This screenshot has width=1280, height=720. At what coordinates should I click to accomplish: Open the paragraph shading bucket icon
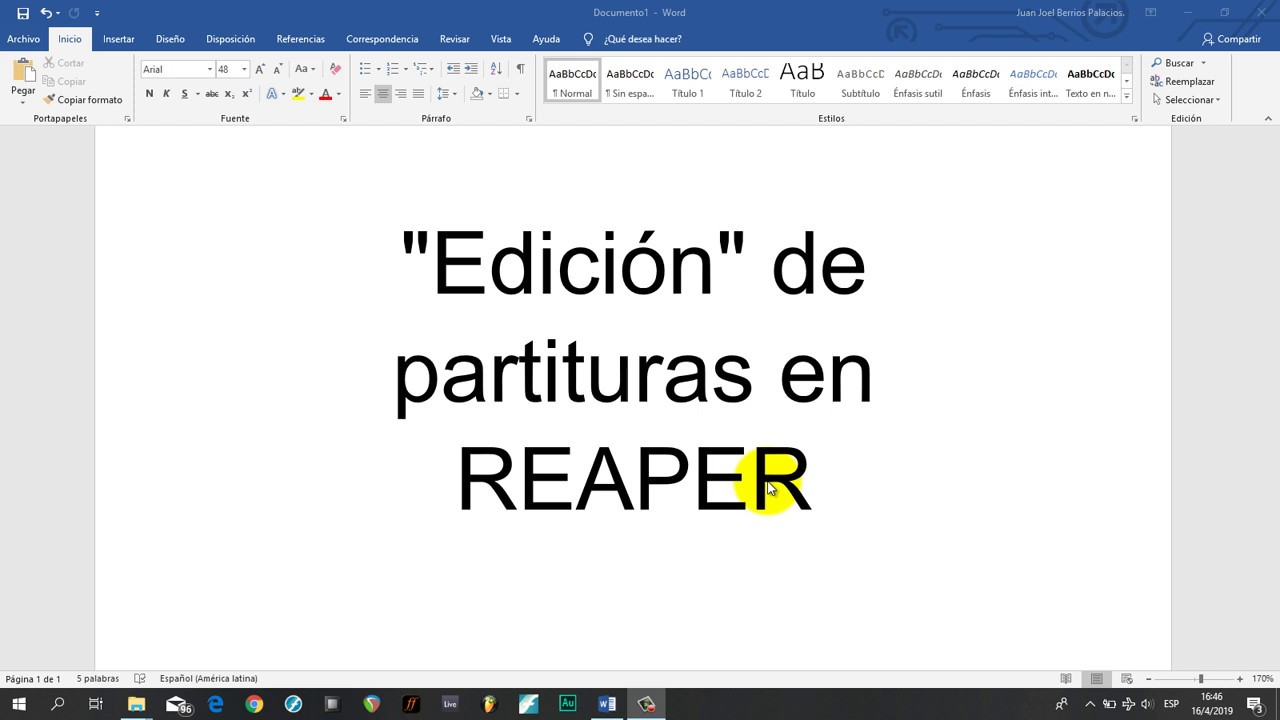coord(477,94)
